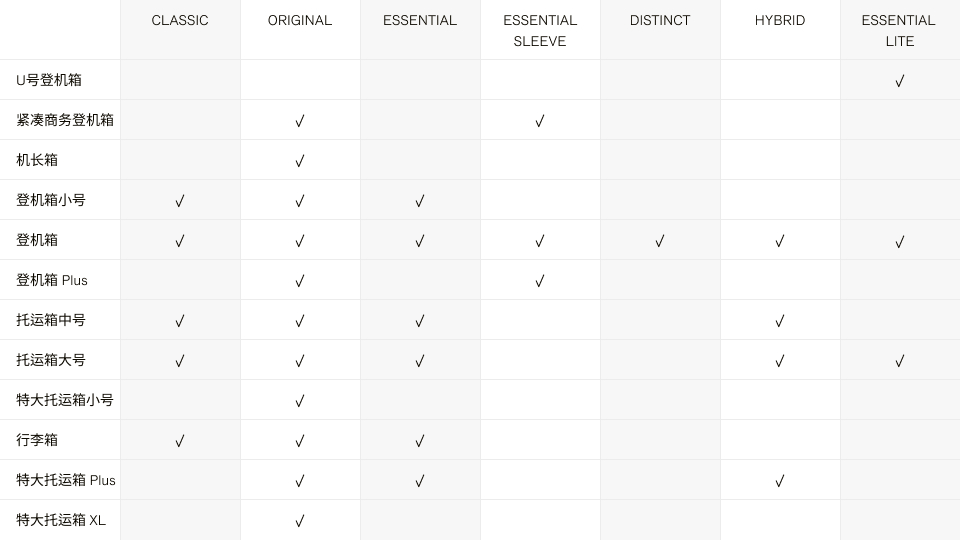Viewport: 960px width, 540px height.
Task: Click checkmark for 托运箱中号 under HYBRID
Action: pos(779,321)
